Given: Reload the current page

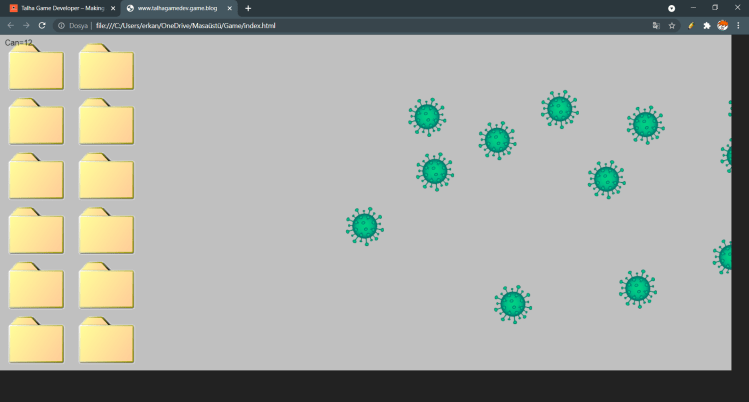Looking at the screenshot, I should click(44, 25).
